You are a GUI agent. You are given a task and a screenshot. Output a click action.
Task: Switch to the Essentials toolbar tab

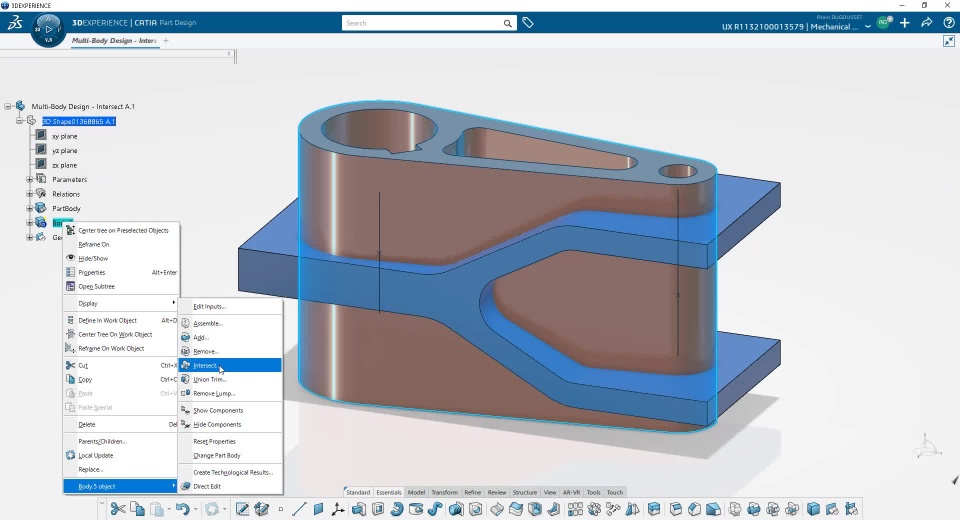(389, 492)
